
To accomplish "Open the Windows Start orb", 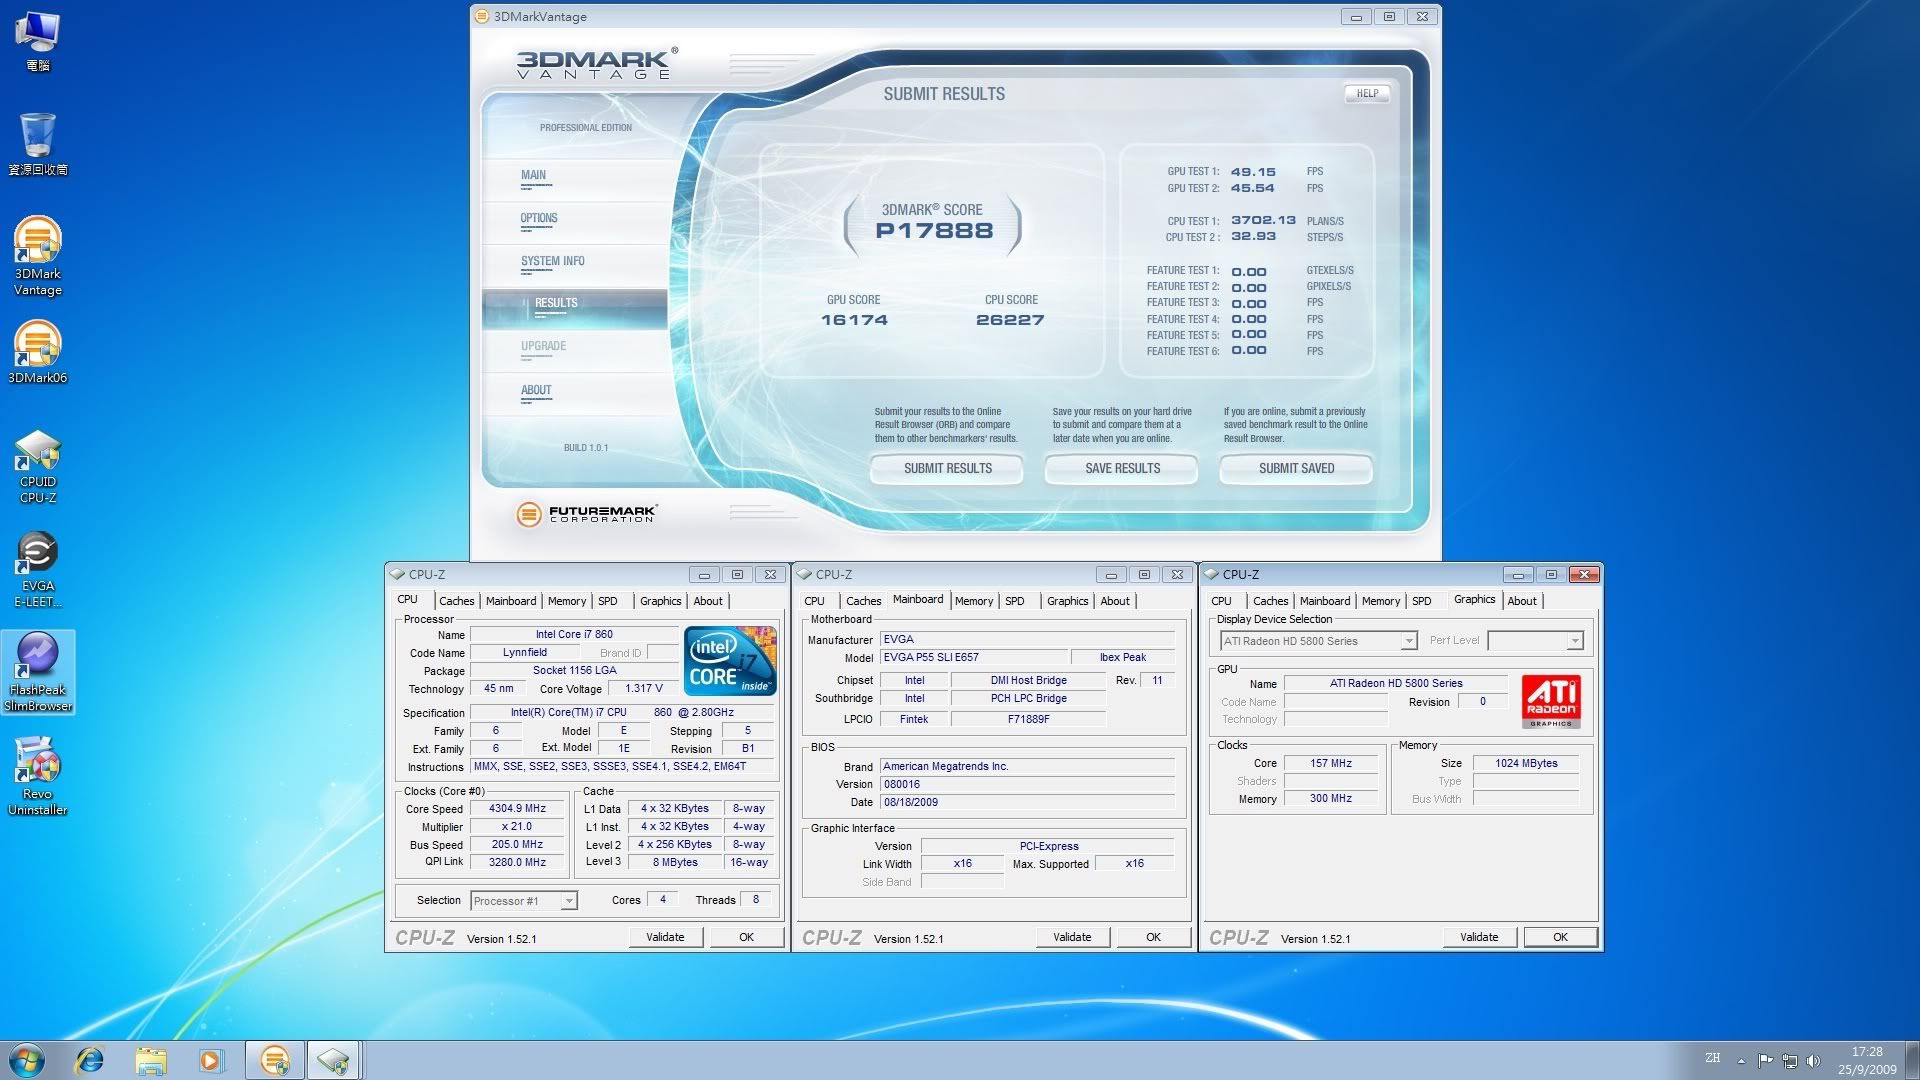I will (27, 1060).
